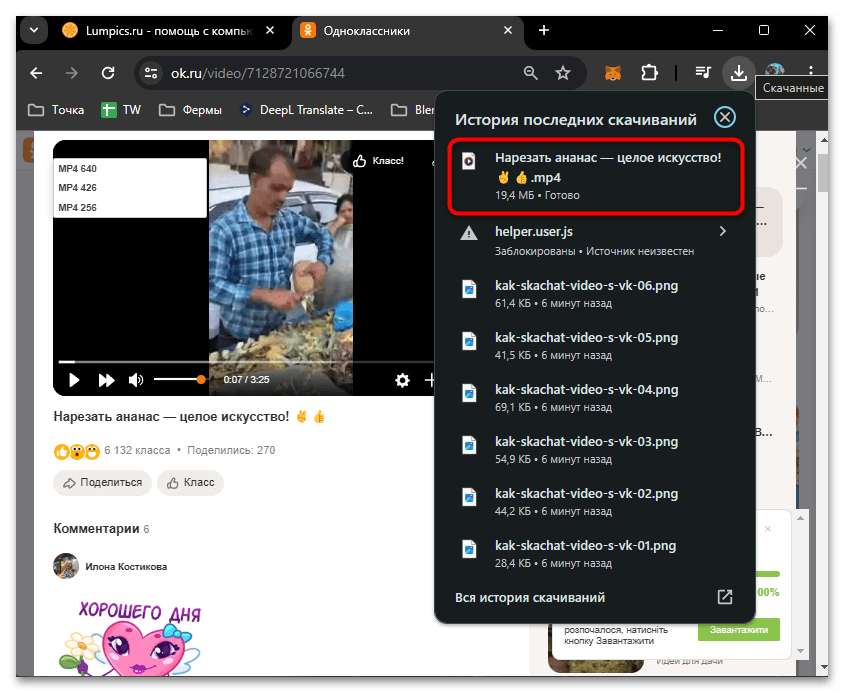
Task: Open the MetaMask extension
Action: point(613,72)
